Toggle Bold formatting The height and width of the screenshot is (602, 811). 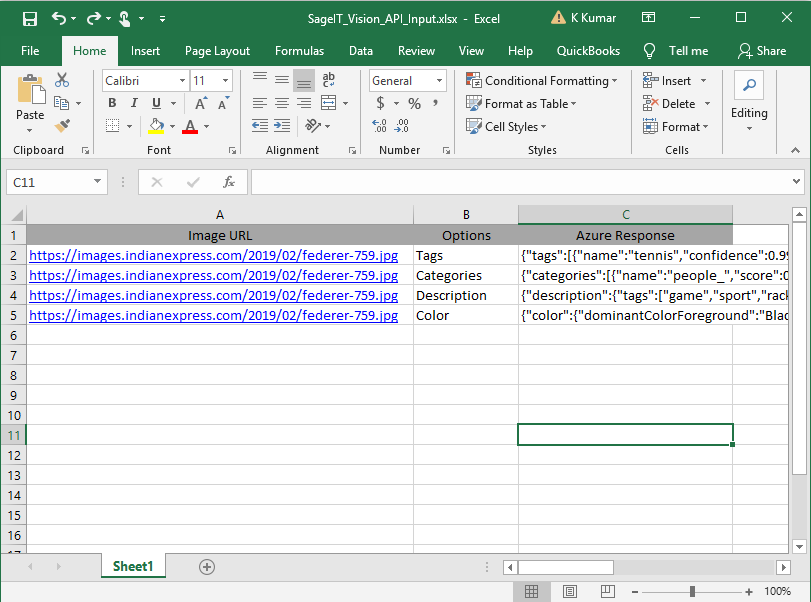[x=113, y=103]
